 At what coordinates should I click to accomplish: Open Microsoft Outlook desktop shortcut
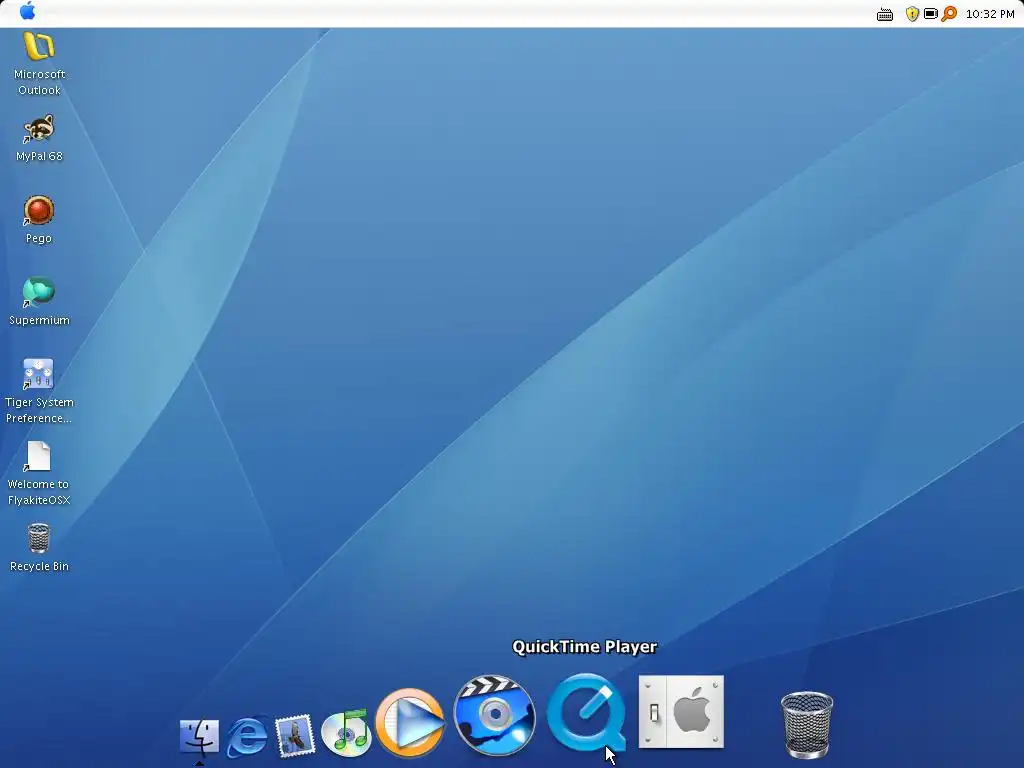click(39, 64)
